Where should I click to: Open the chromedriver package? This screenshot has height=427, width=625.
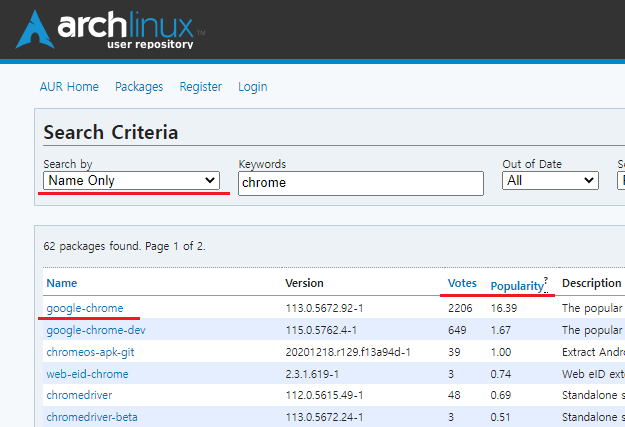[x=79, y=395]
